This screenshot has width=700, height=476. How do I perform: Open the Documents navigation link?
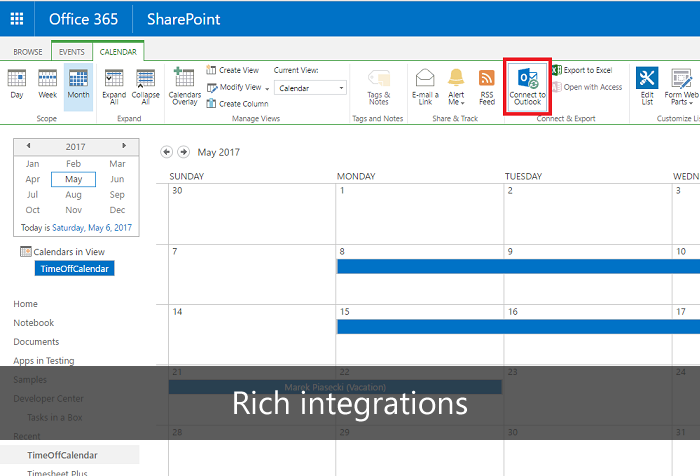(36, 342)
